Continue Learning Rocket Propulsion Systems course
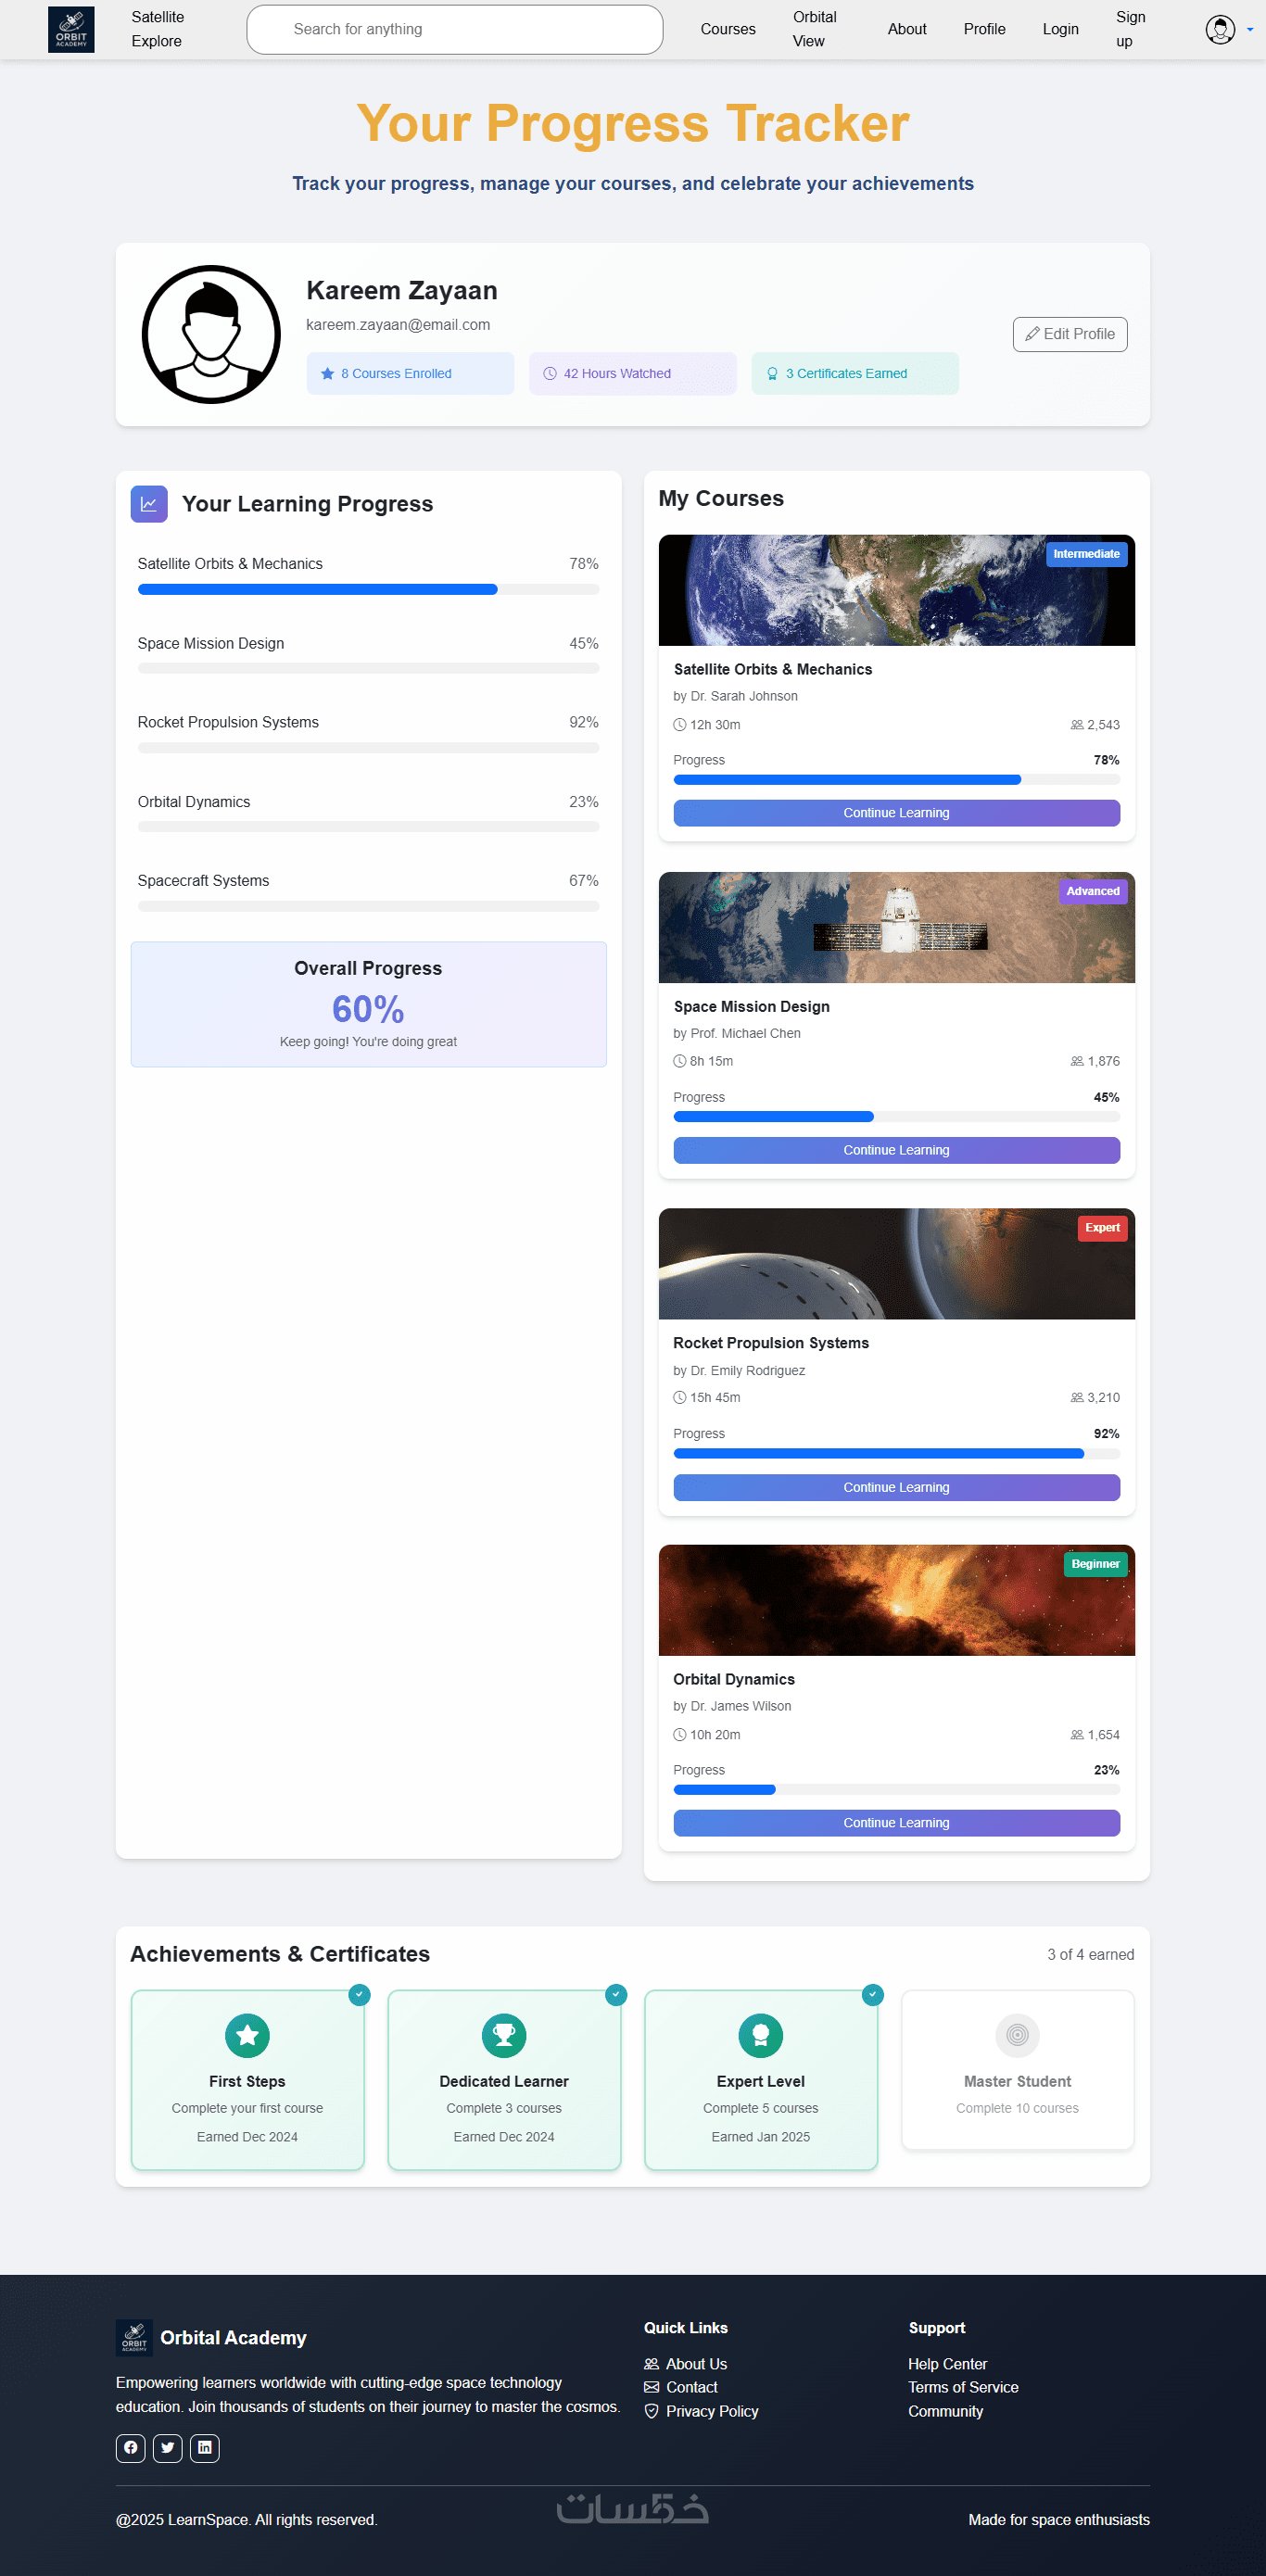1266x2576 pixels. click(896, 1487)
